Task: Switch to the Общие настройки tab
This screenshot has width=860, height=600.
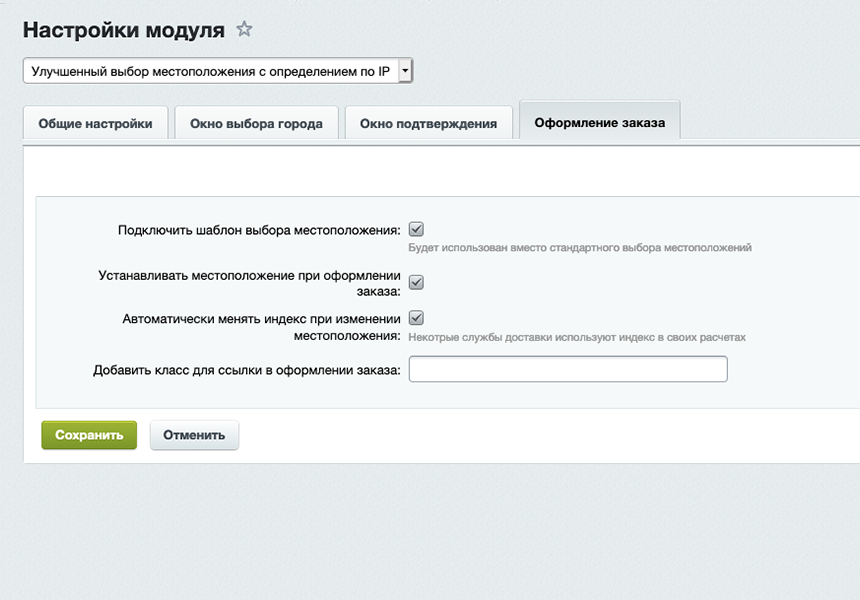Action: point(95,122)
